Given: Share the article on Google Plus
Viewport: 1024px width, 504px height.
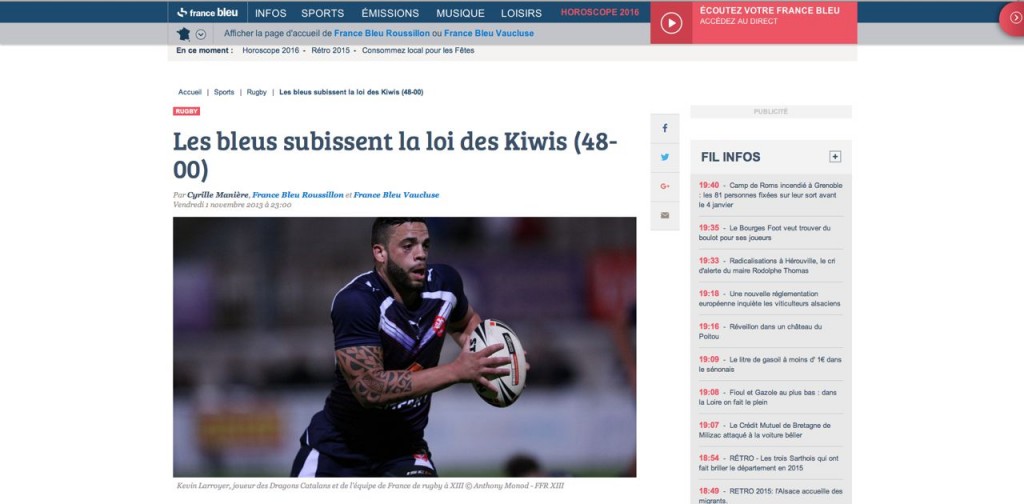Looking at the screenshot, I should pyautogui.click(x=665, y=187).
